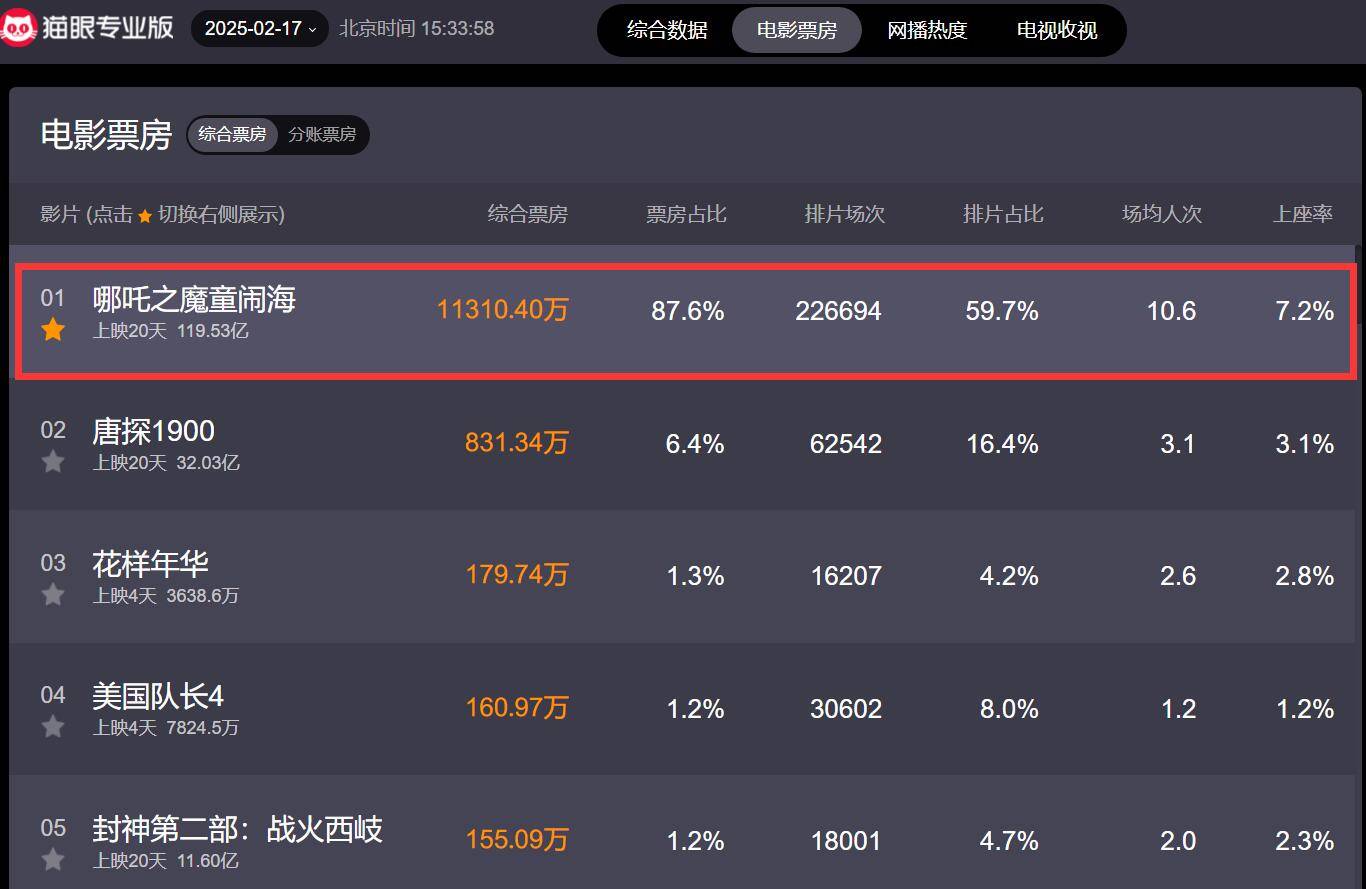Open the 网播热度 tab
1366x889 pixels.
pos(927,30)
